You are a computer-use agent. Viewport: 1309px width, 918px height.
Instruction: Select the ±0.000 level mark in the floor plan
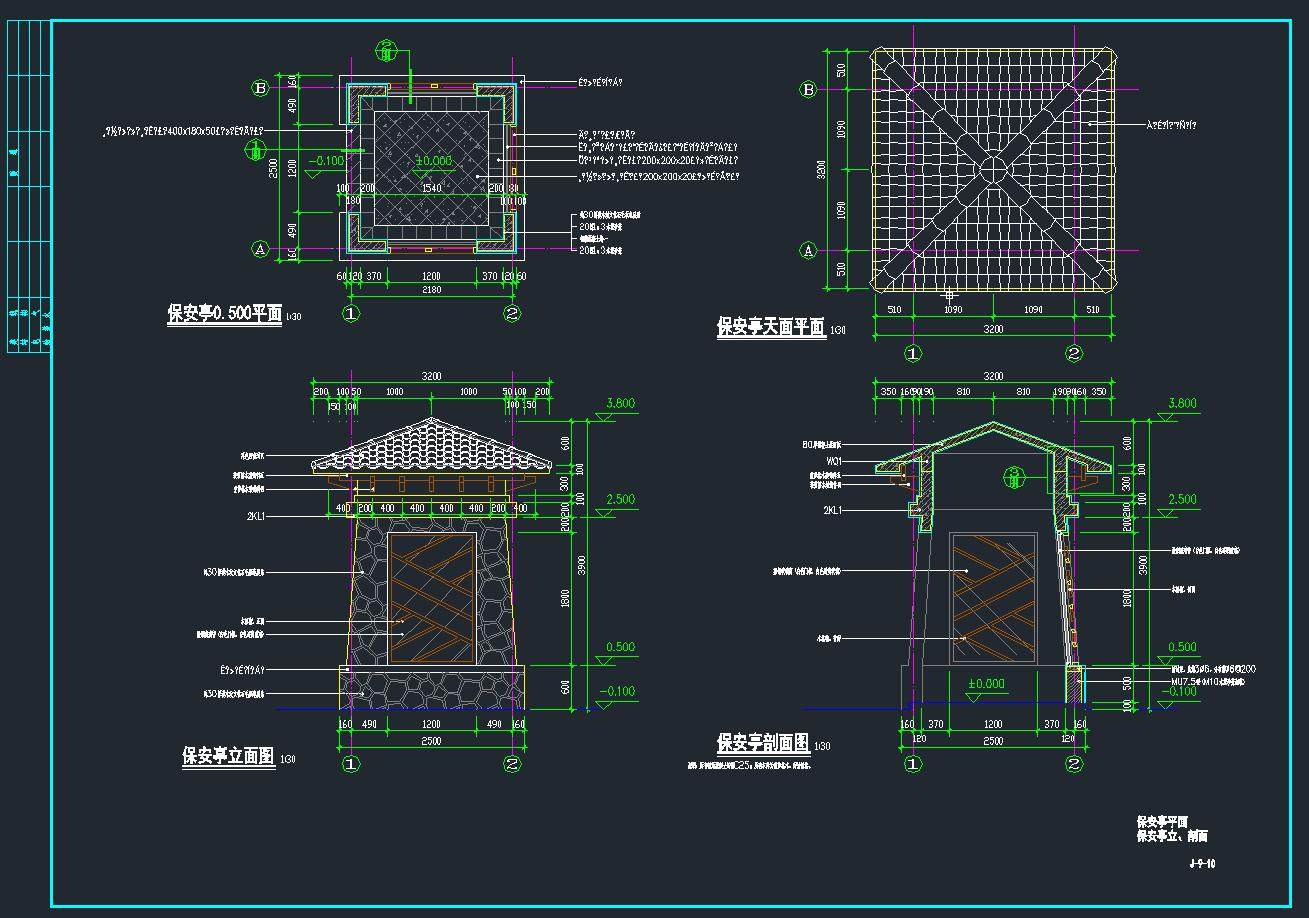[x=434, y=161]
